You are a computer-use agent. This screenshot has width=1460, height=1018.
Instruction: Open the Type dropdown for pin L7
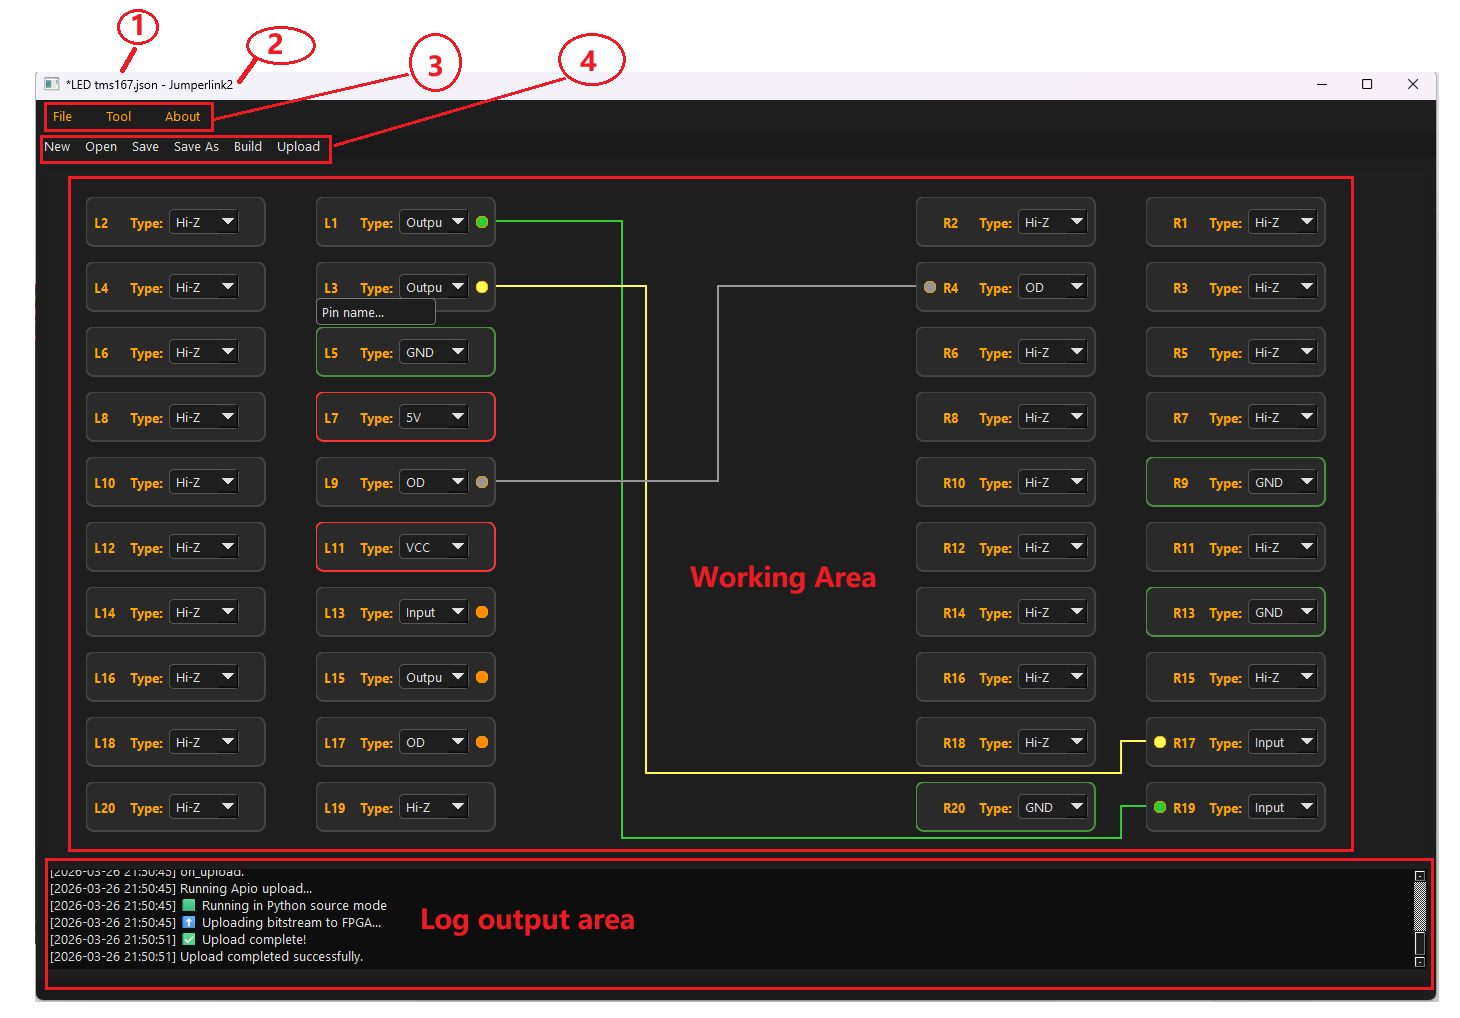tap(434, 417)
